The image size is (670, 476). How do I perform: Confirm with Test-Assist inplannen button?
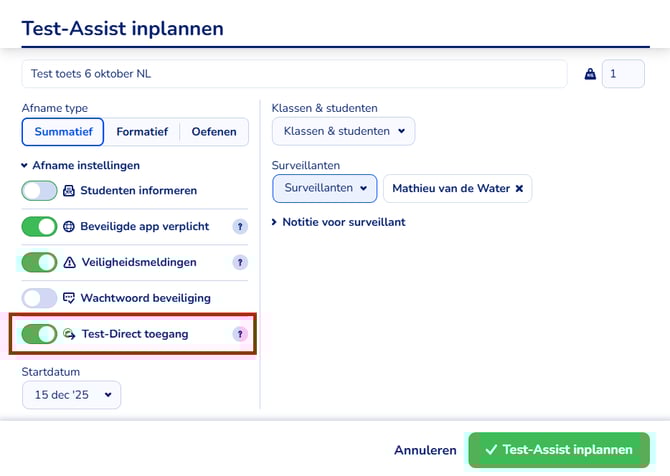pos(558,450)
